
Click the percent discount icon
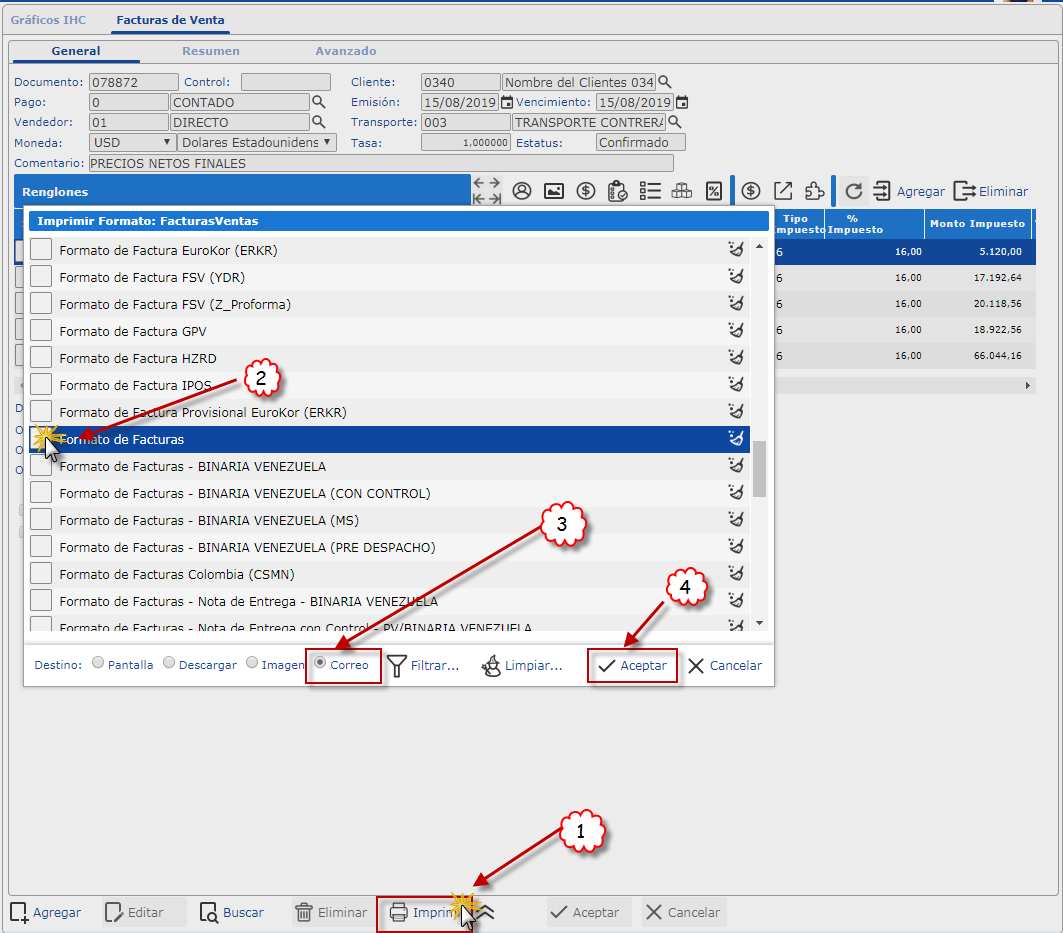point(713,191)
